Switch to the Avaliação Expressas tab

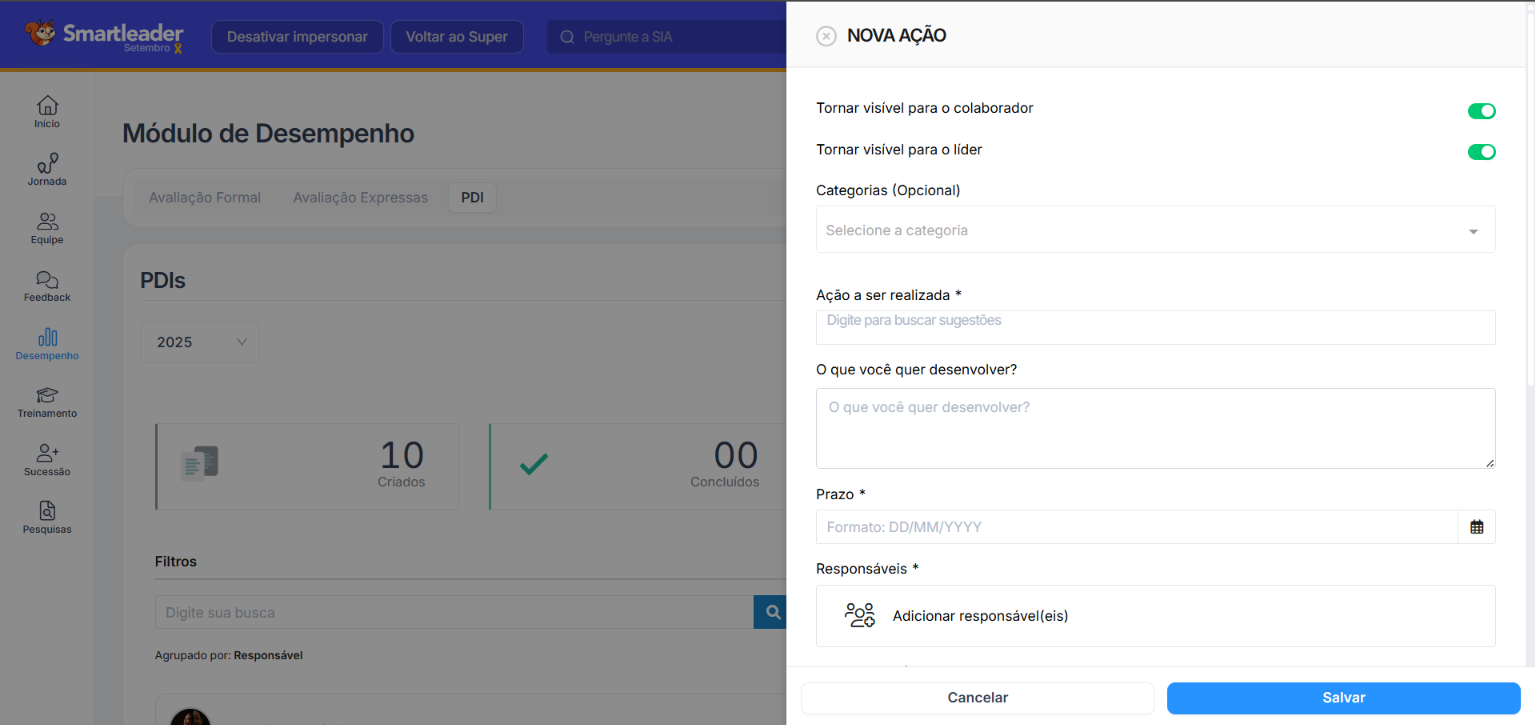tap(360, 198)
